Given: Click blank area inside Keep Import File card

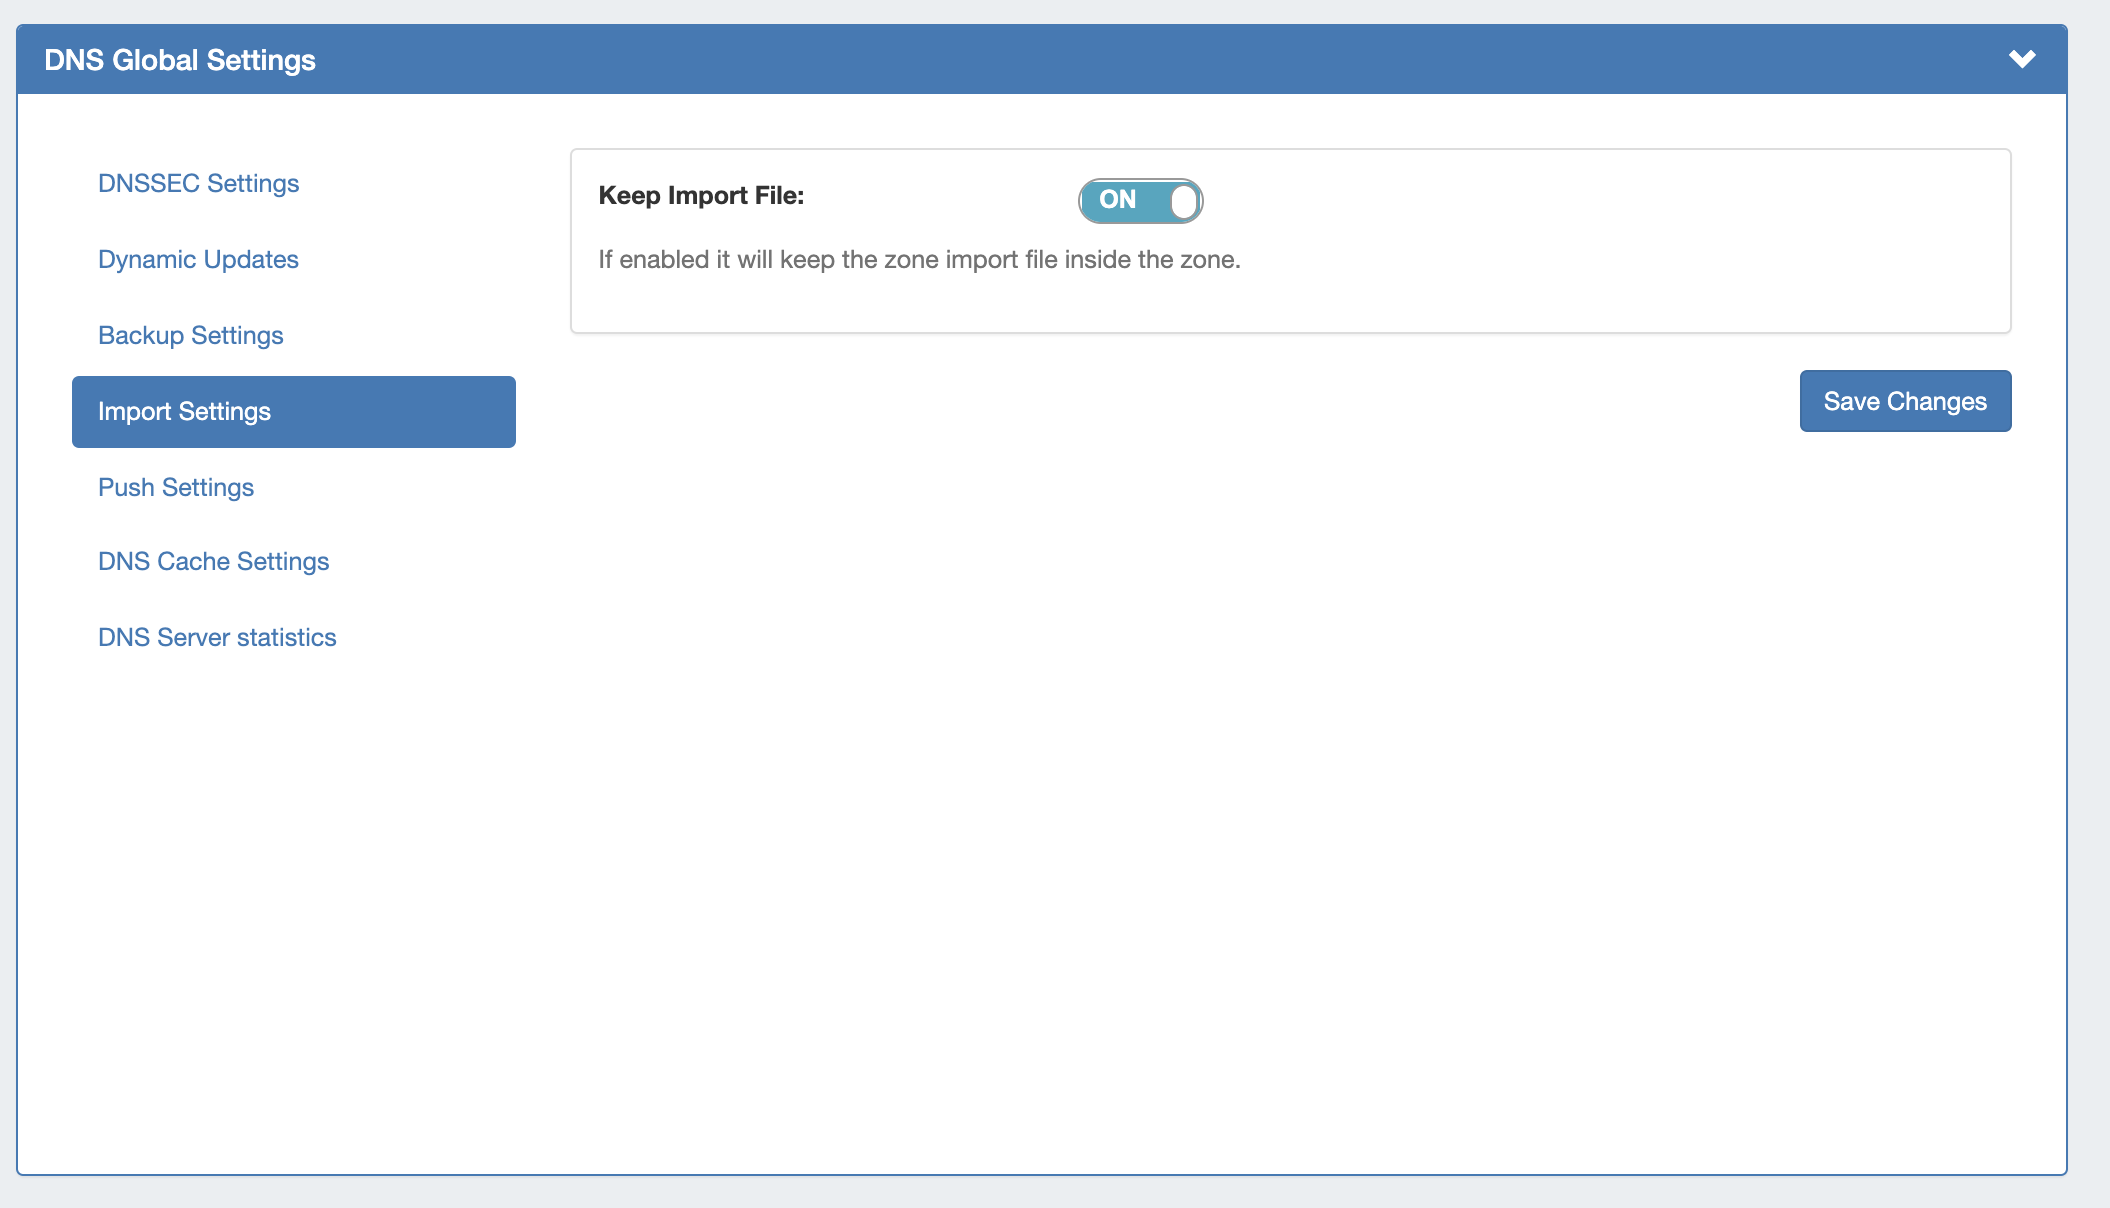Looking at the screenshot, I should [1600, 240].
